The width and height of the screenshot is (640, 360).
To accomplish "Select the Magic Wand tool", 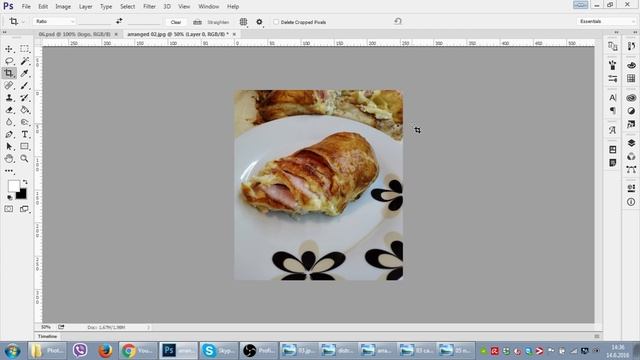I will pyautogui.click(x=24, y=61).
